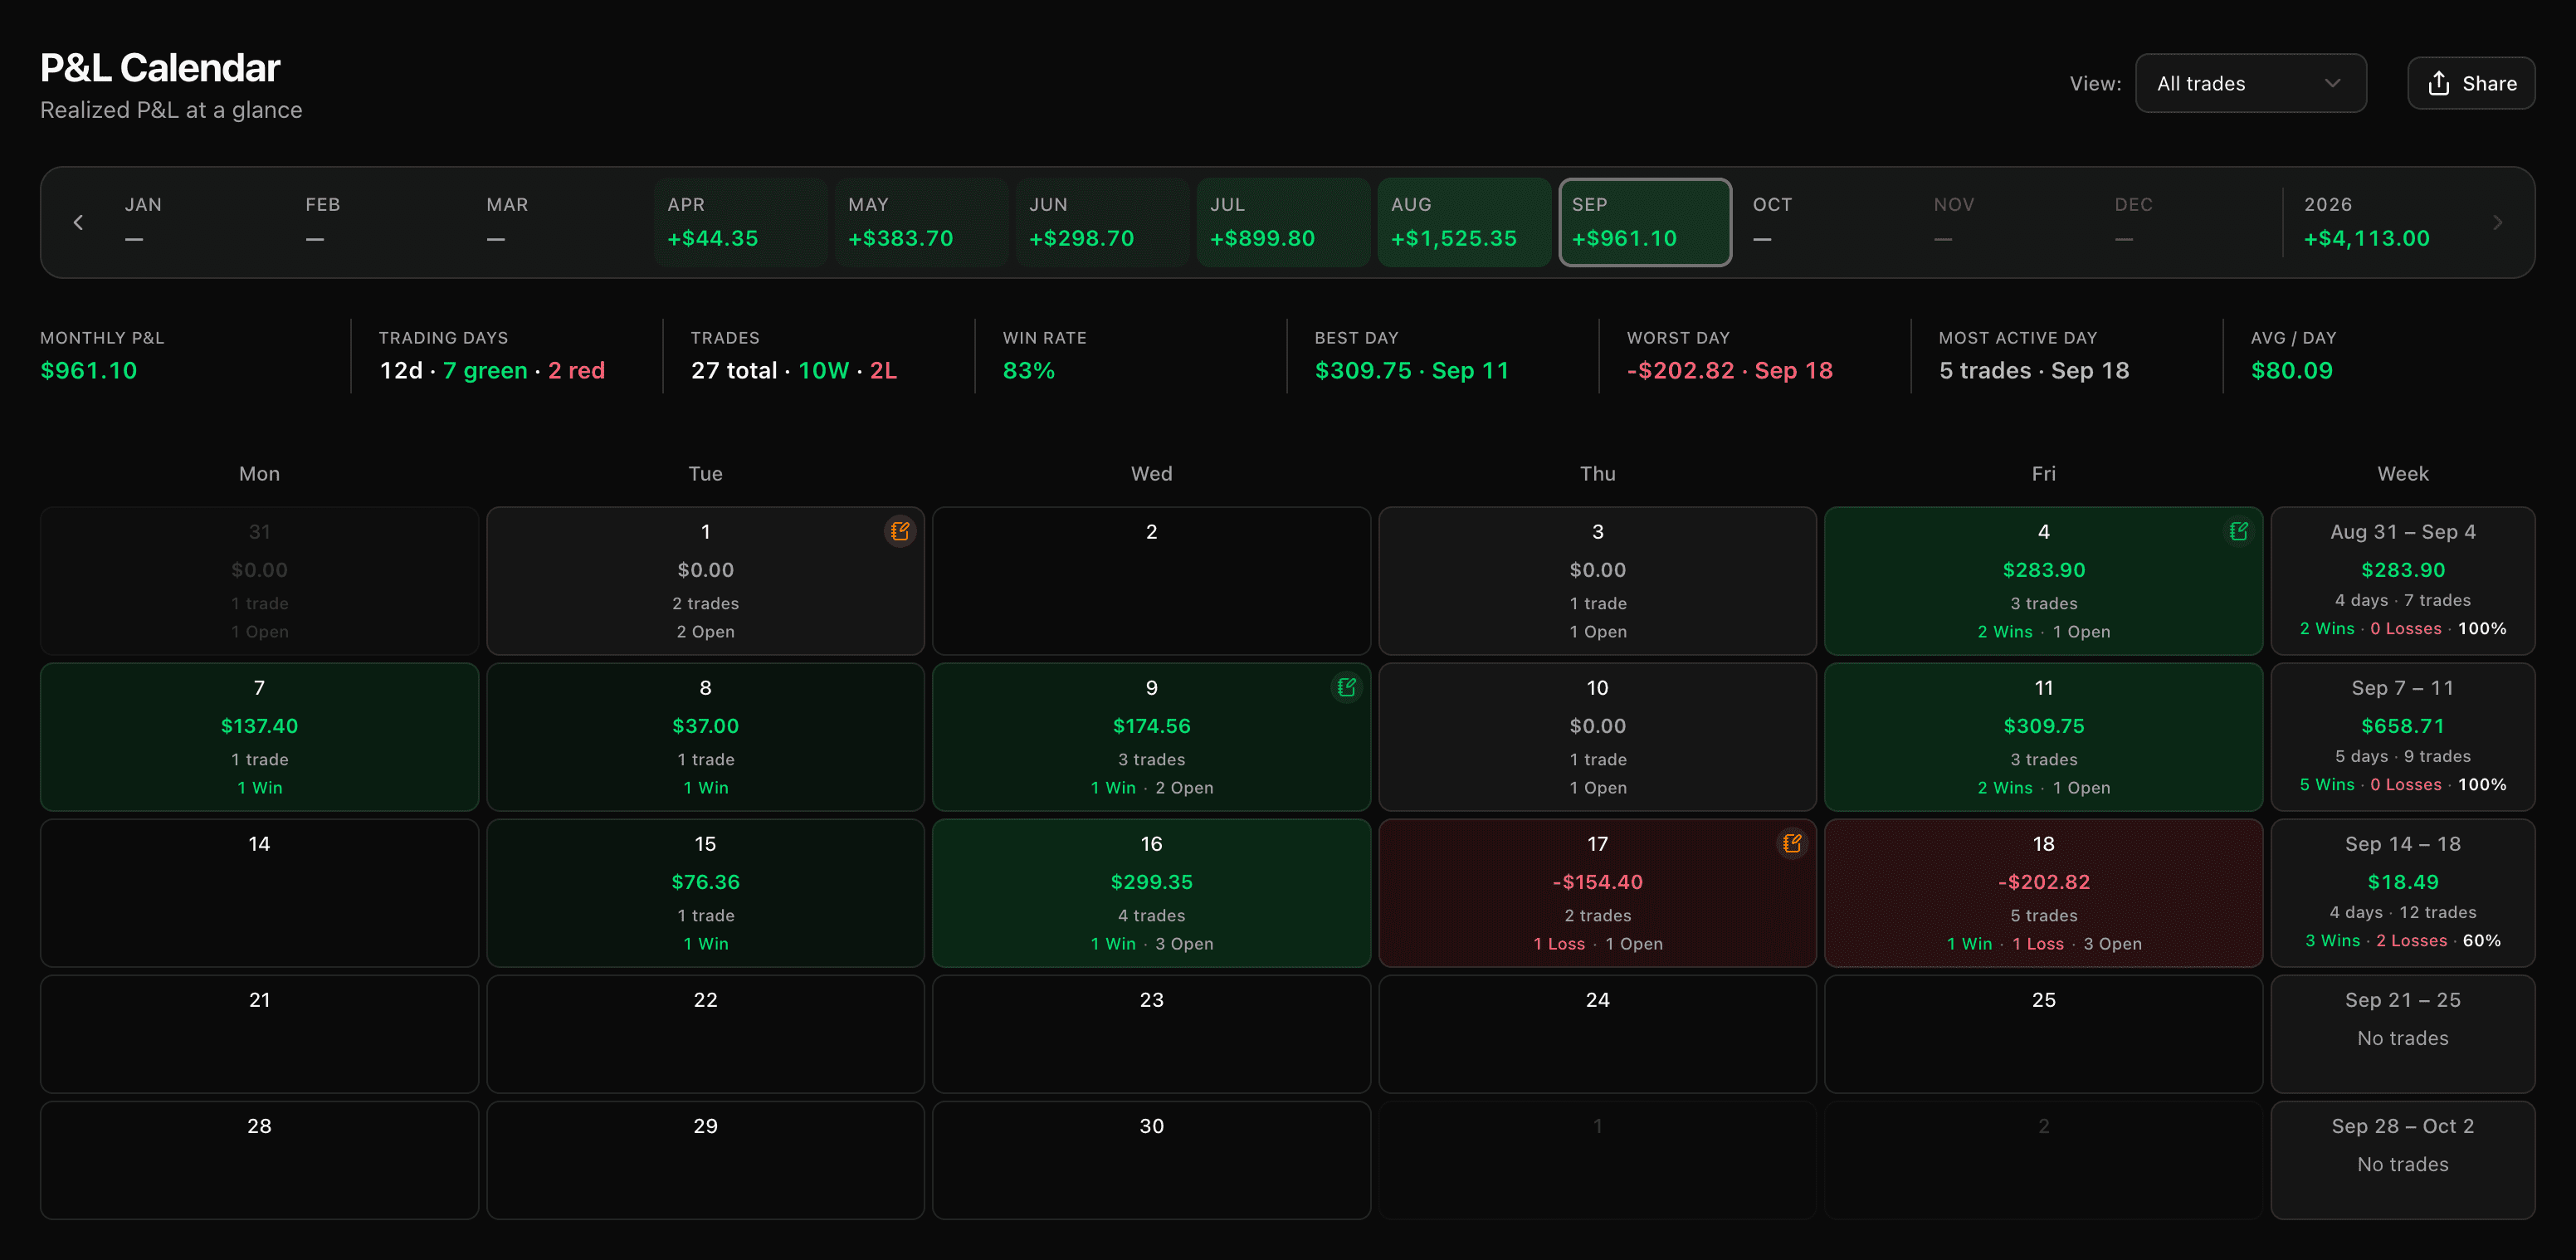Select the FEB month tab
This screenshot has height=1260, width=2576.
(x=379, y=222)
